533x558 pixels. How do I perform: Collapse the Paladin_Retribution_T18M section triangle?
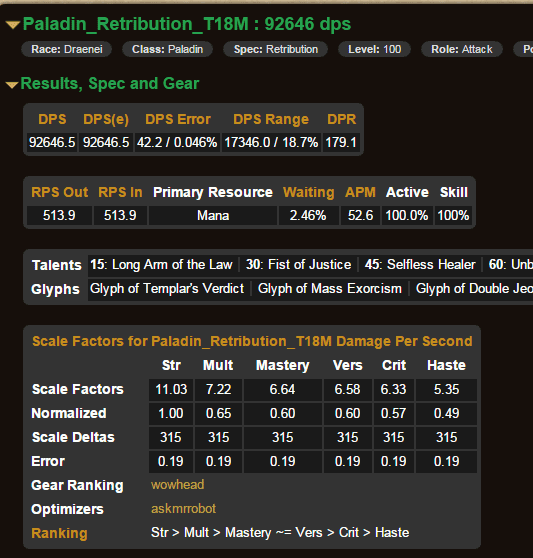click(13, 25)
